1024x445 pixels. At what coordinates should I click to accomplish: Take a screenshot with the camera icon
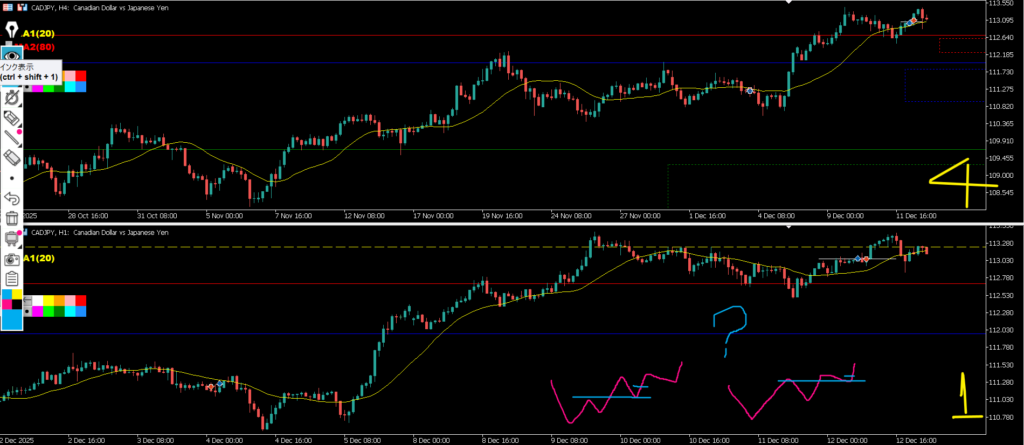click(x=12, y=257)
